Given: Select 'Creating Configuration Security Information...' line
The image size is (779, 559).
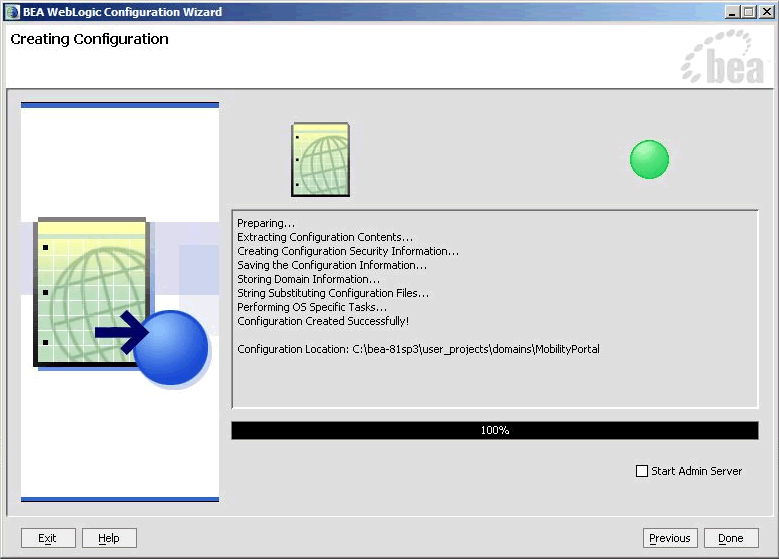Looking at the screenshot, I should click(348, 251).
